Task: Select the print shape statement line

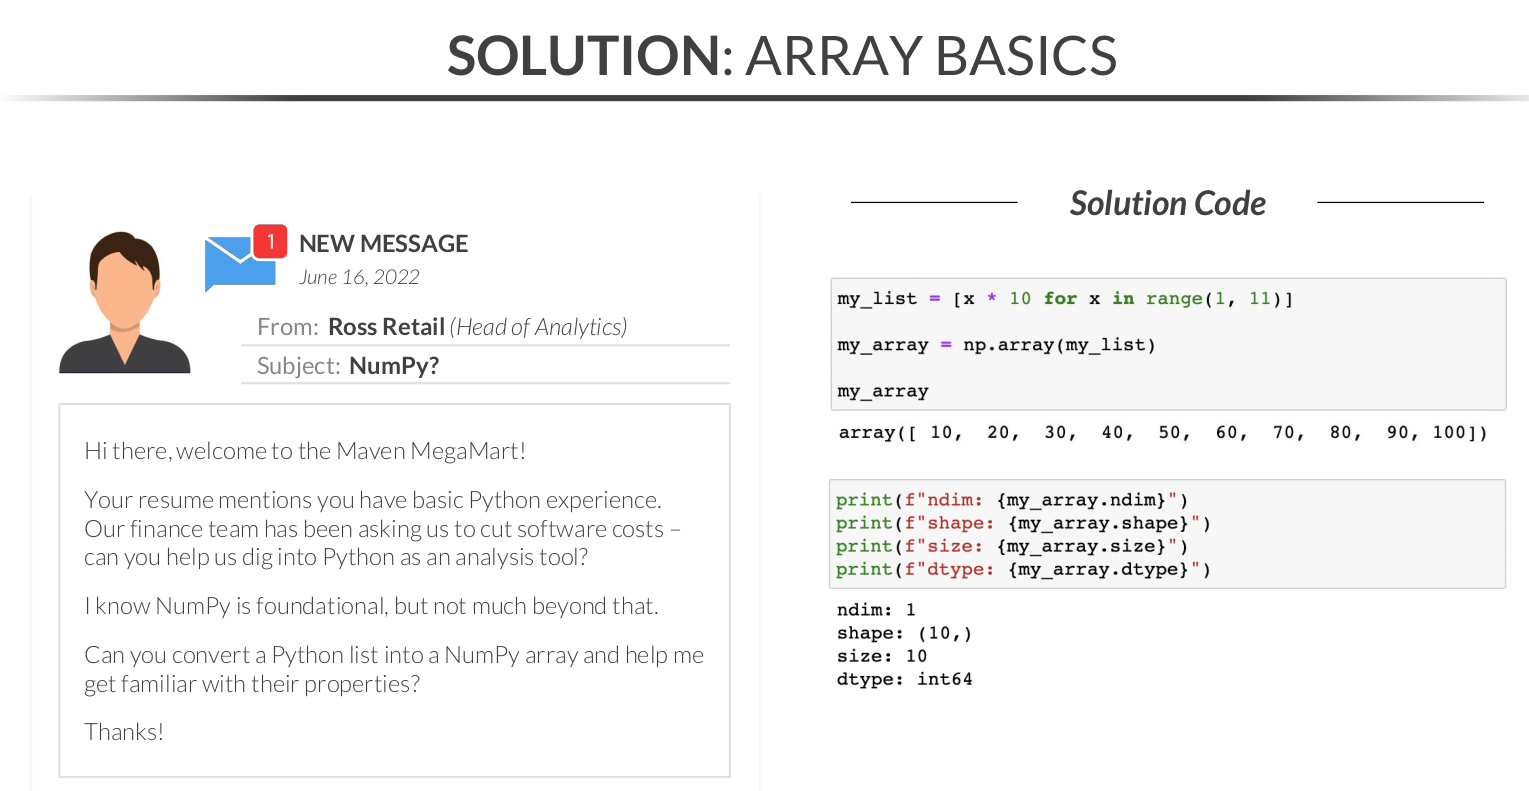Action: click(1023, 523)
